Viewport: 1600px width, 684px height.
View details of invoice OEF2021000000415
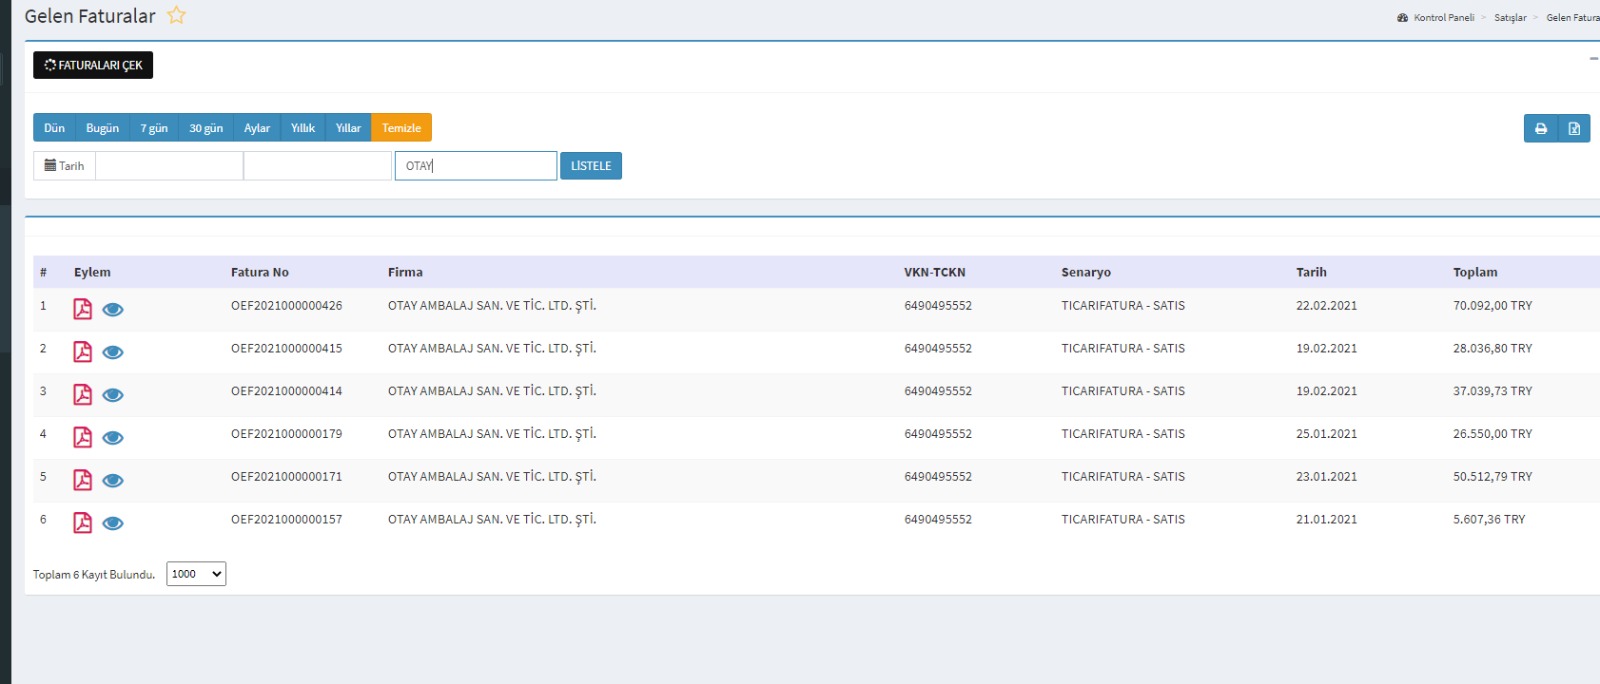coord(113,352)
